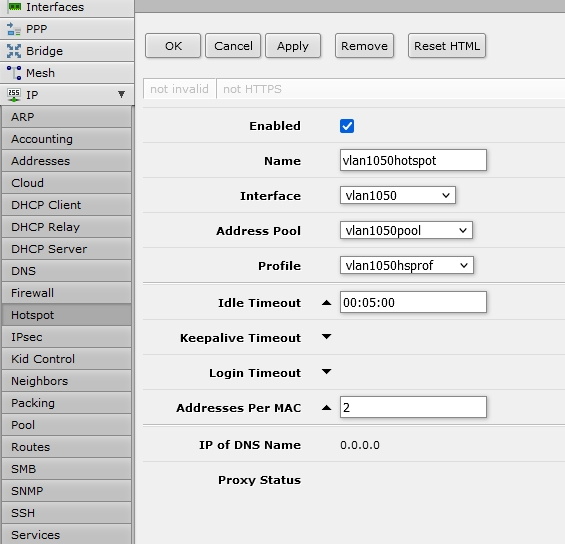The height and width of the screenshot is (544, 565).
Task: Click the Interfaces menu icon
Action: [x=14, y=7]
